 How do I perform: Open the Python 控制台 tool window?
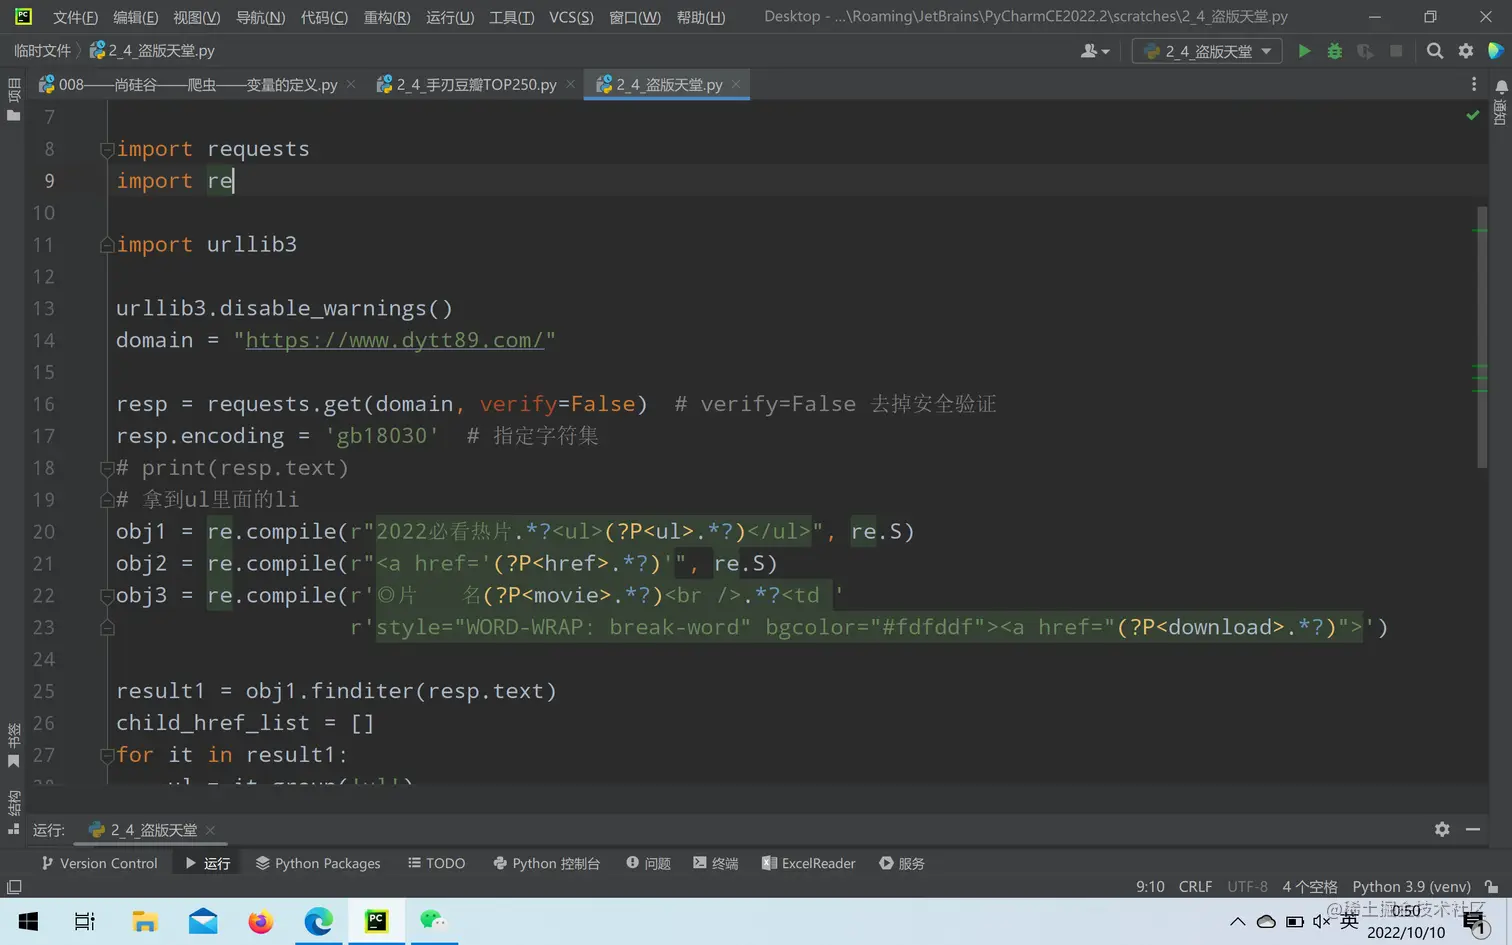(547, 863)
